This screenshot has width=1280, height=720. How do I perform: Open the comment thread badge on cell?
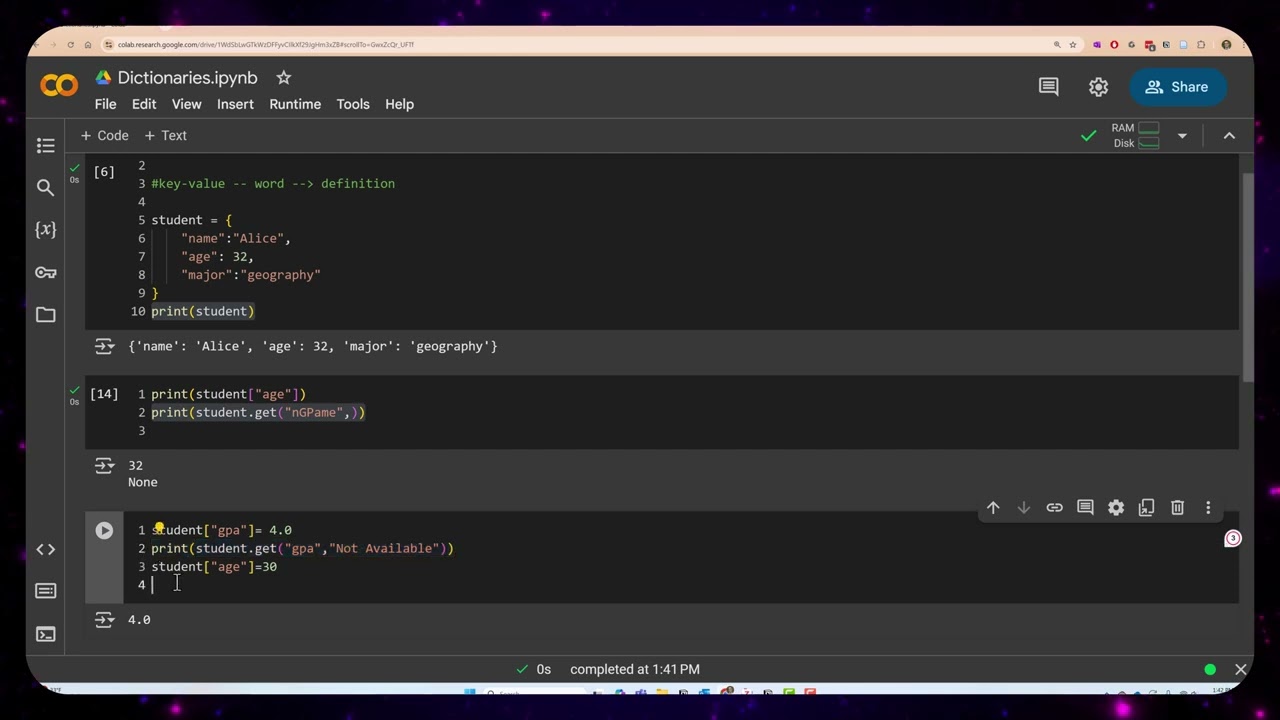tap(1233, 538)
